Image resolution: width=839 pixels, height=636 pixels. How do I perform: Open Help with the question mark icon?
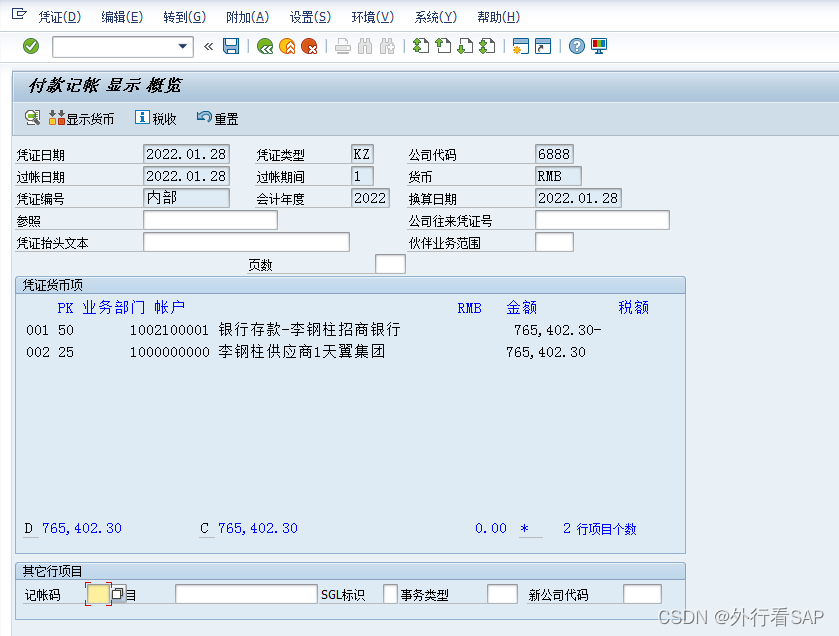(x=576, y=46)
